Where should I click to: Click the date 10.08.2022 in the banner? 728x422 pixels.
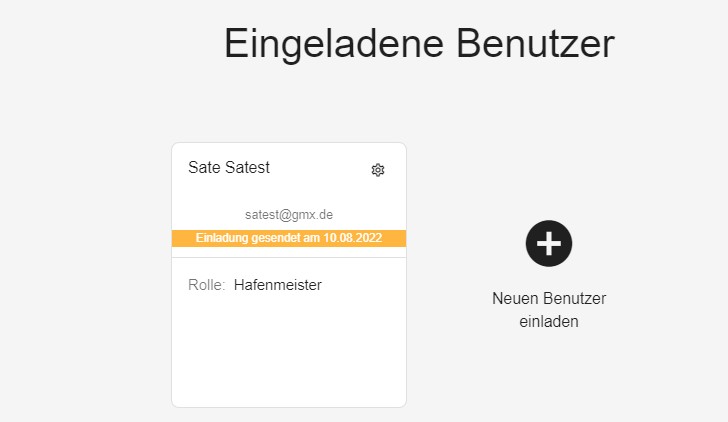point(352,238)
